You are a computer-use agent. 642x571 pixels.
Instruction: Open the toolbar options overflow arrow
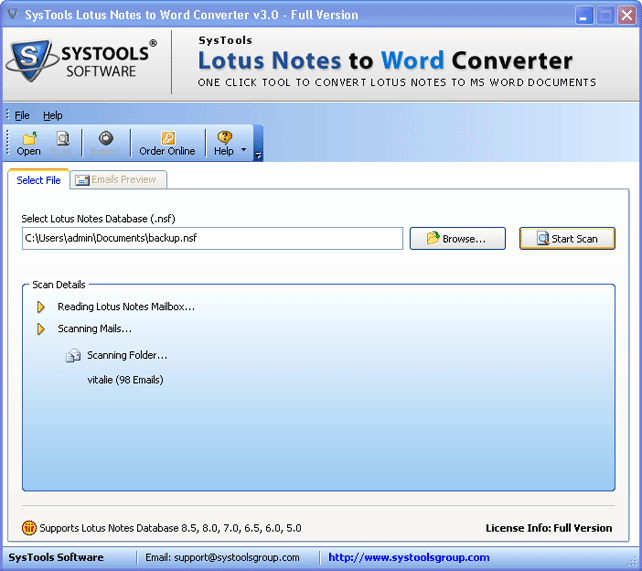coord(258,155)
